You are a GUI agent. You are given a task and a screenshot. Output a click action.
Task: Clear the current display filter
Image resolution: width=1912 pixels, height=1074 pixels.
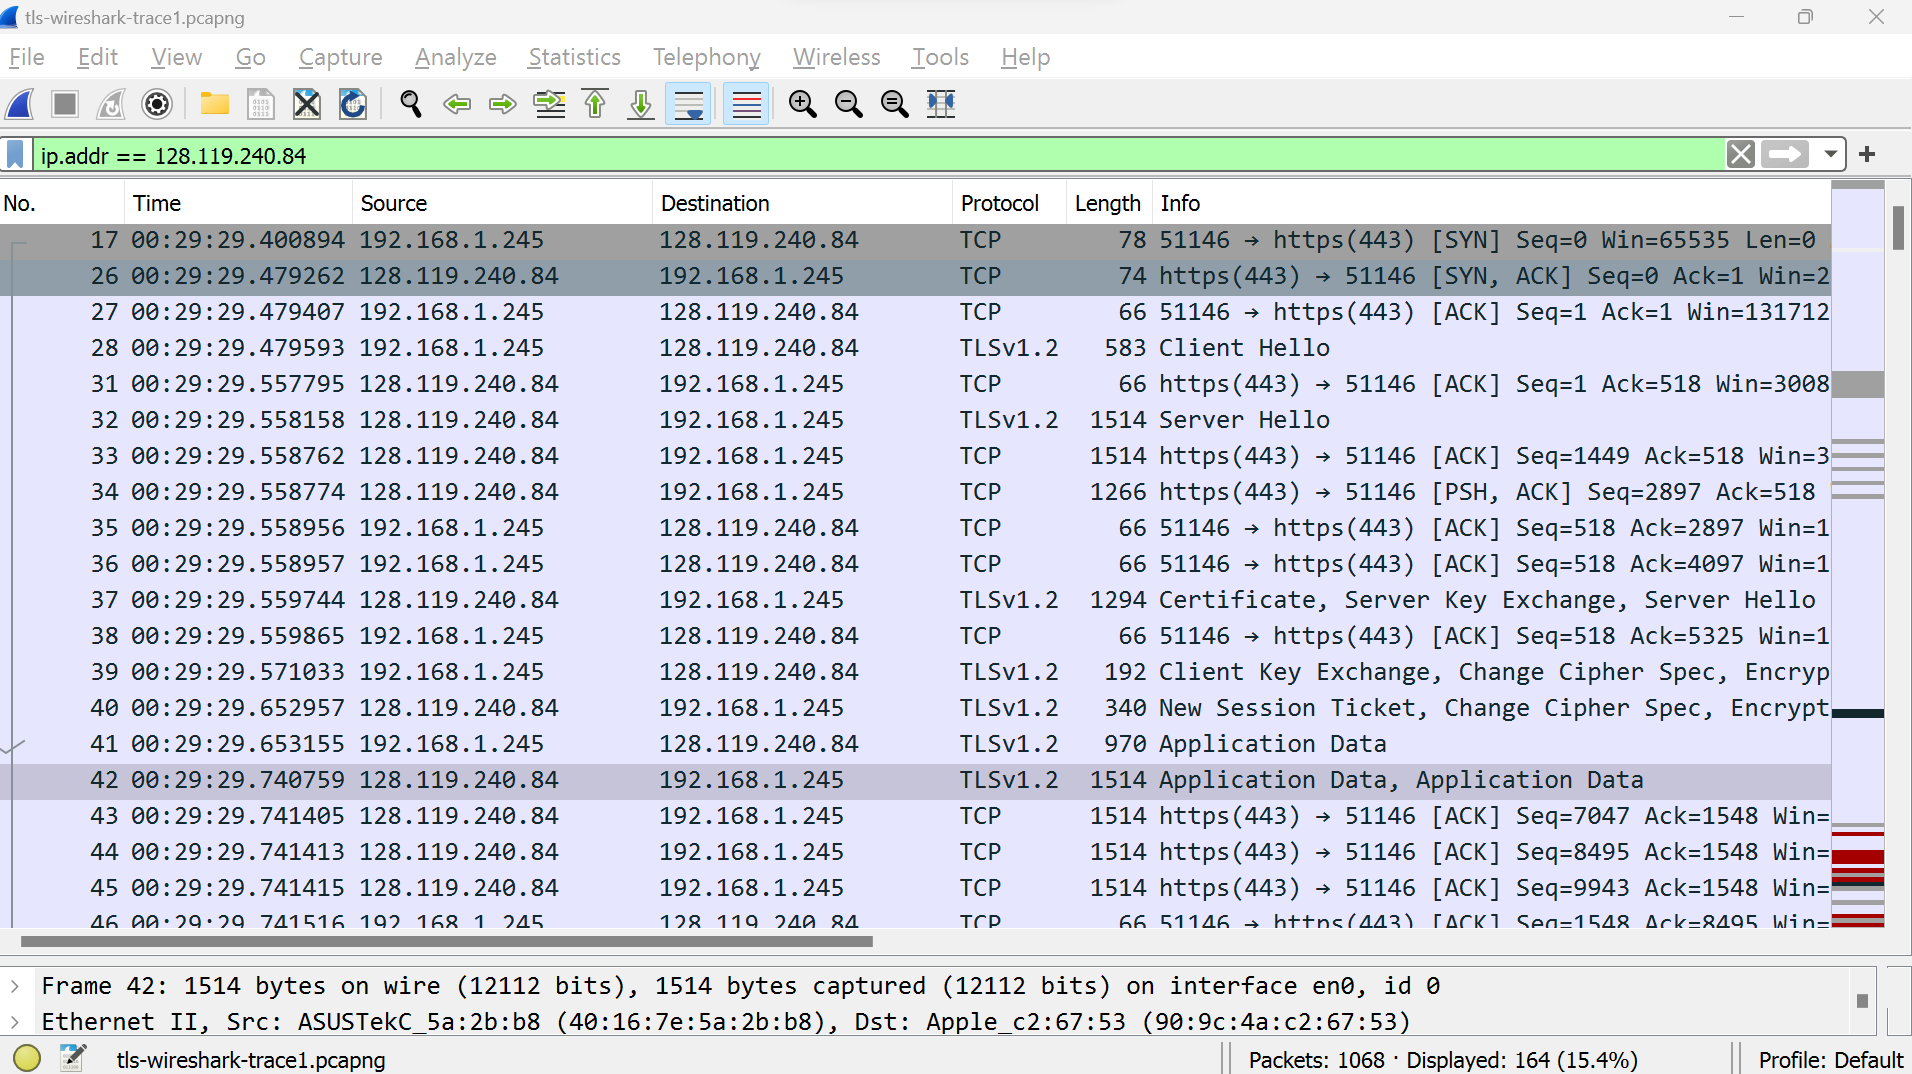[x=1742, y=154]
